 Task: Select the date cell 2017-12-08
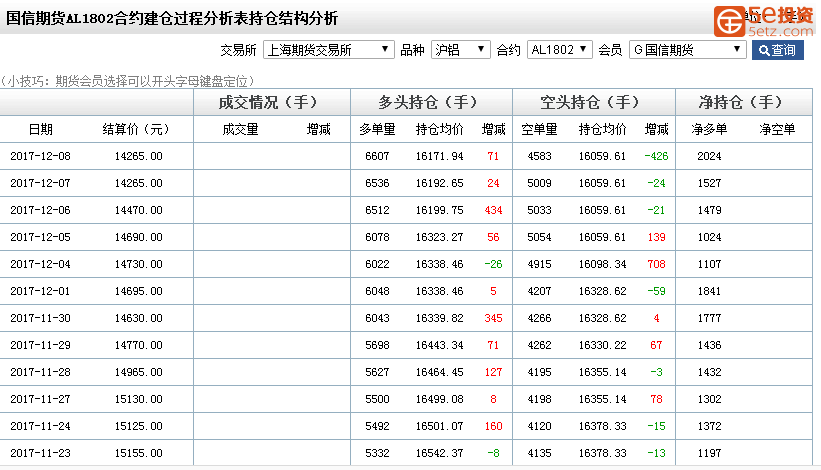pyautogui.click(x=40, y=156)
